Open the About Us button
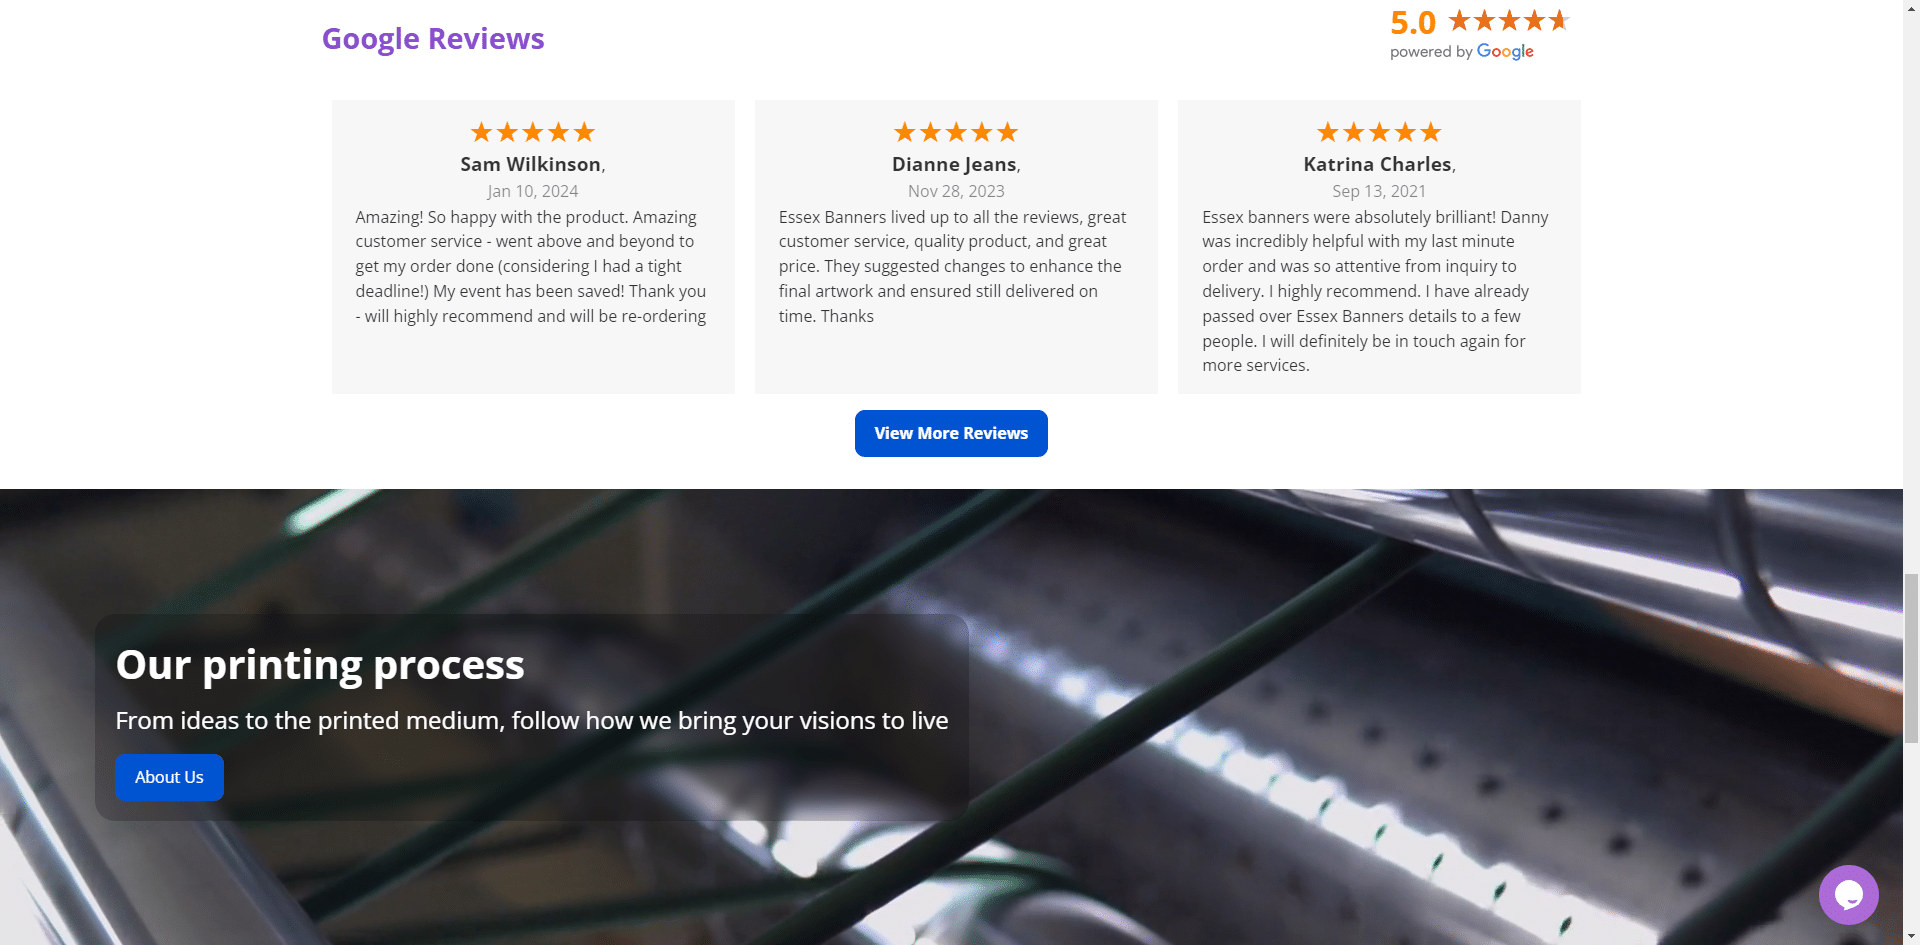This screenshot has height=945, width=1920. [x=169, y=777]
